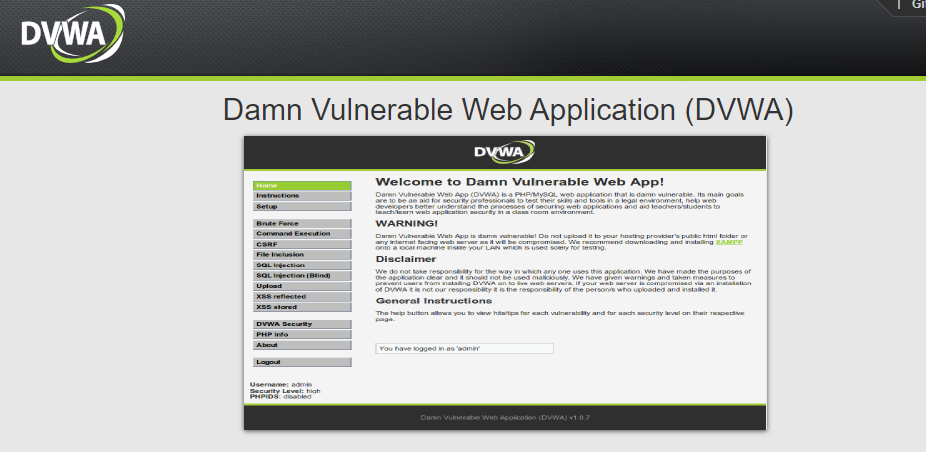Screen dimensions: 926x452
Task: Open the SQL Injection page
Action: tap(301, 265)
